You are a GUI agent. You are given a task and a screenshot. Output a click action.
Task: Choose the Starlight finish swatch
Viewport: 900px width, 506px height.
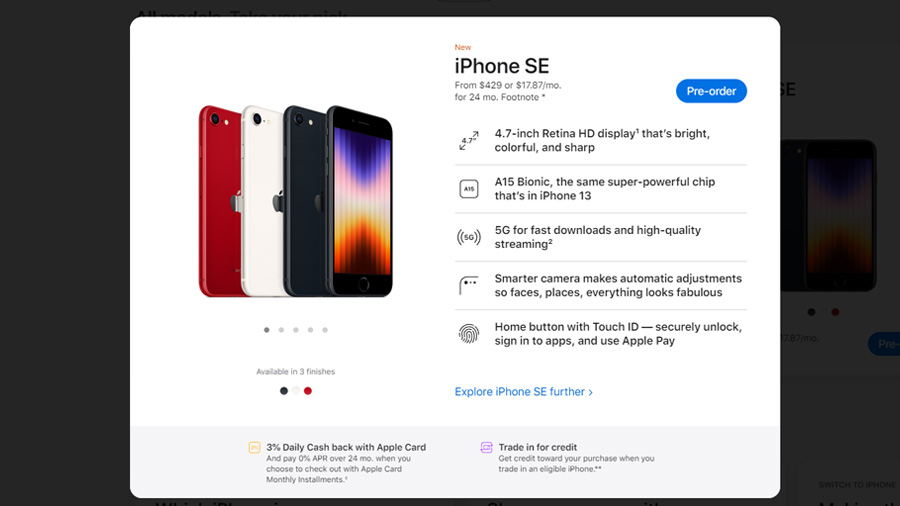coord(296,391)
